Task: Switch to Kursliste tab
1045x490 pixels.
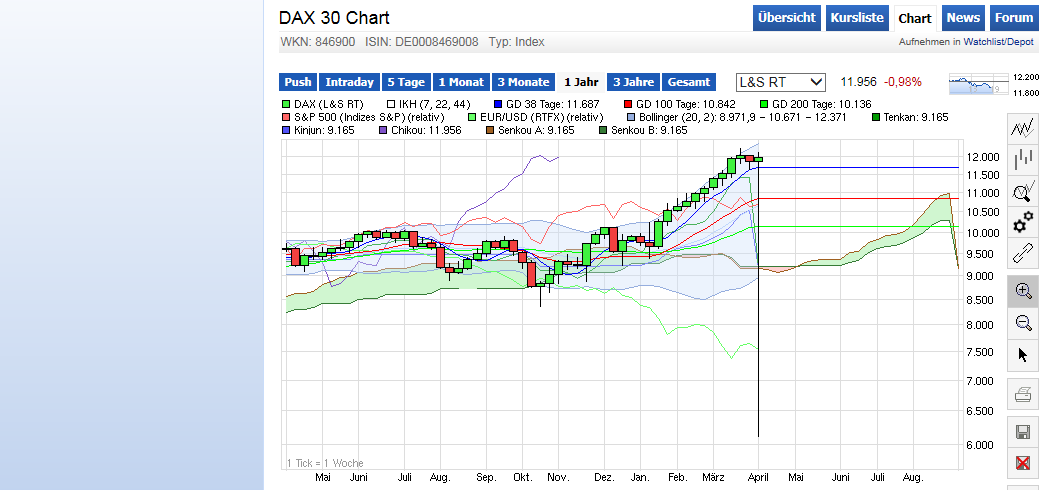Action: 857,18
